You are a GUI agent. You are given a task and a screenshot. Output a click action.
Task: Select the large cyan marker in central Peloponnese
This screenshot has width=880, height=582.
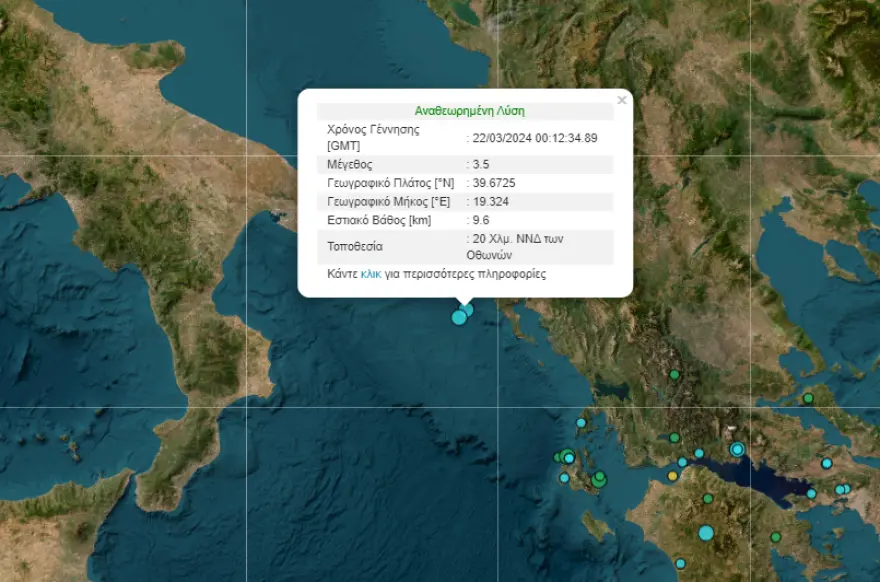tap(706, 533)
